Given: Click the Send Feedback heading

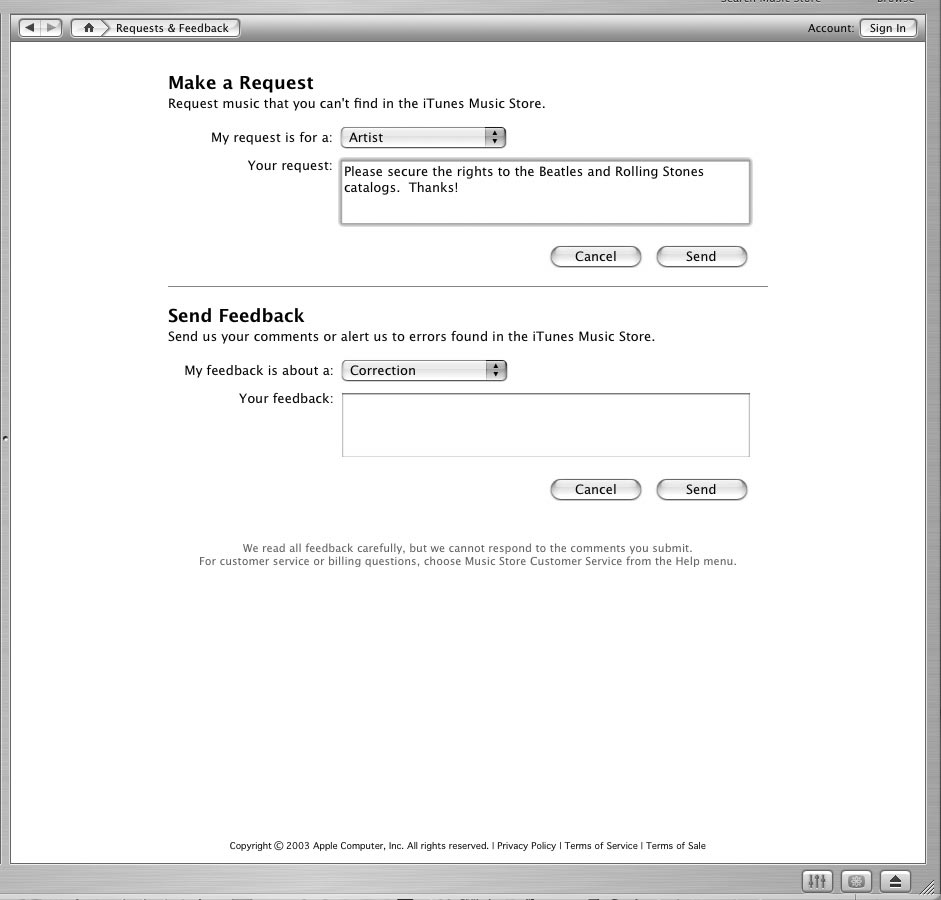Looking at the screenshot, I should click(x=236, y=315).
